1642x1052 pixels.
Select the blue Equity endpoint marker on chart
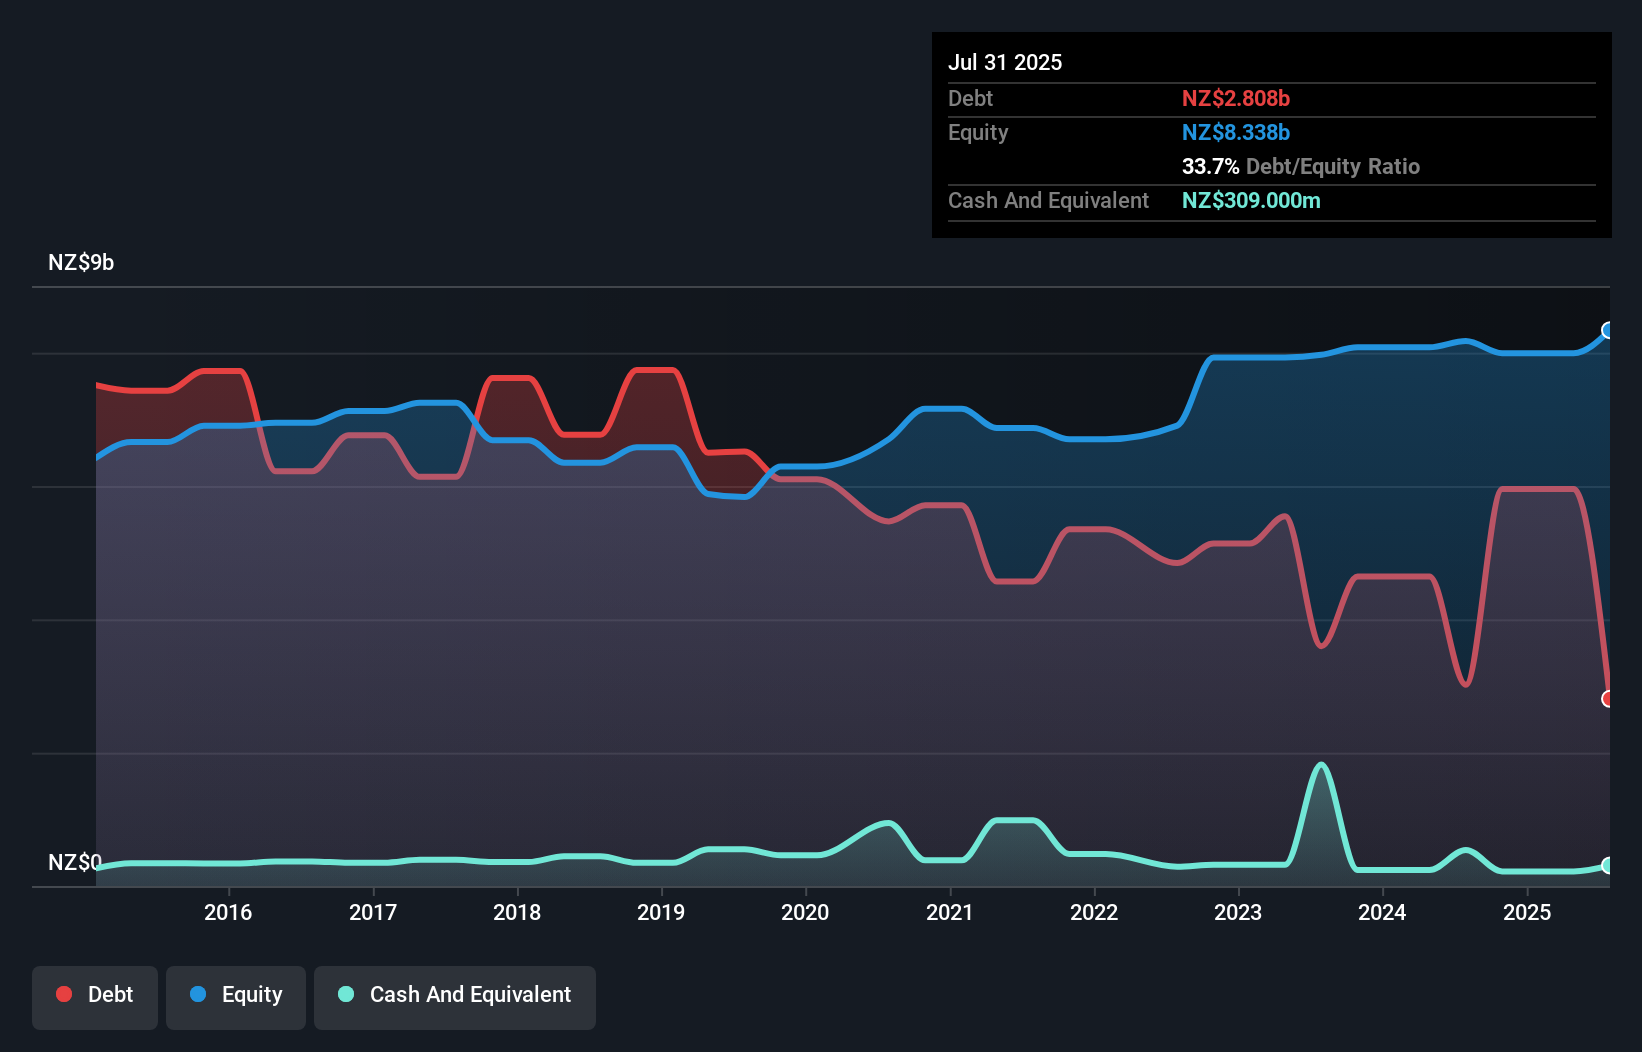1608,330
